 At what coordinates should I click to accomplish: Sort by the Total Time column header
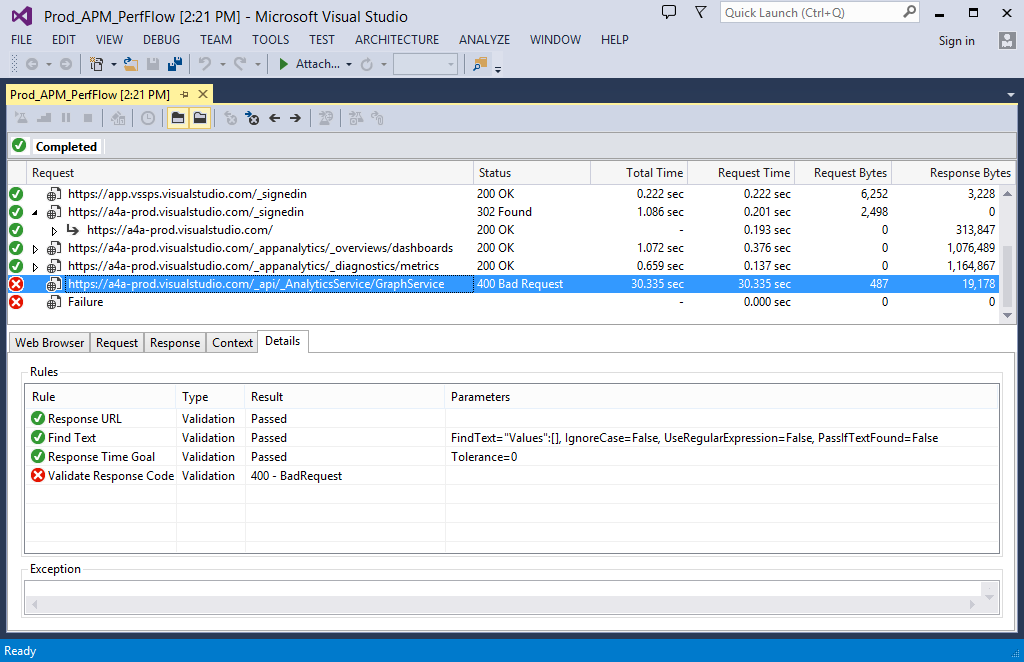(639, 173)
